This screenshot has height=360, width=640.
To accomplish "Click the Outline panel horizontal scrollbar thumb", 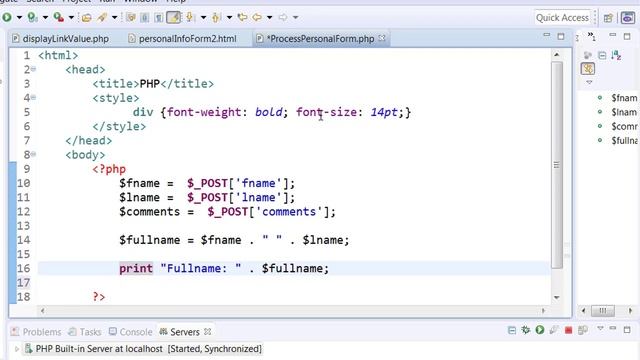I will point(602,311).
